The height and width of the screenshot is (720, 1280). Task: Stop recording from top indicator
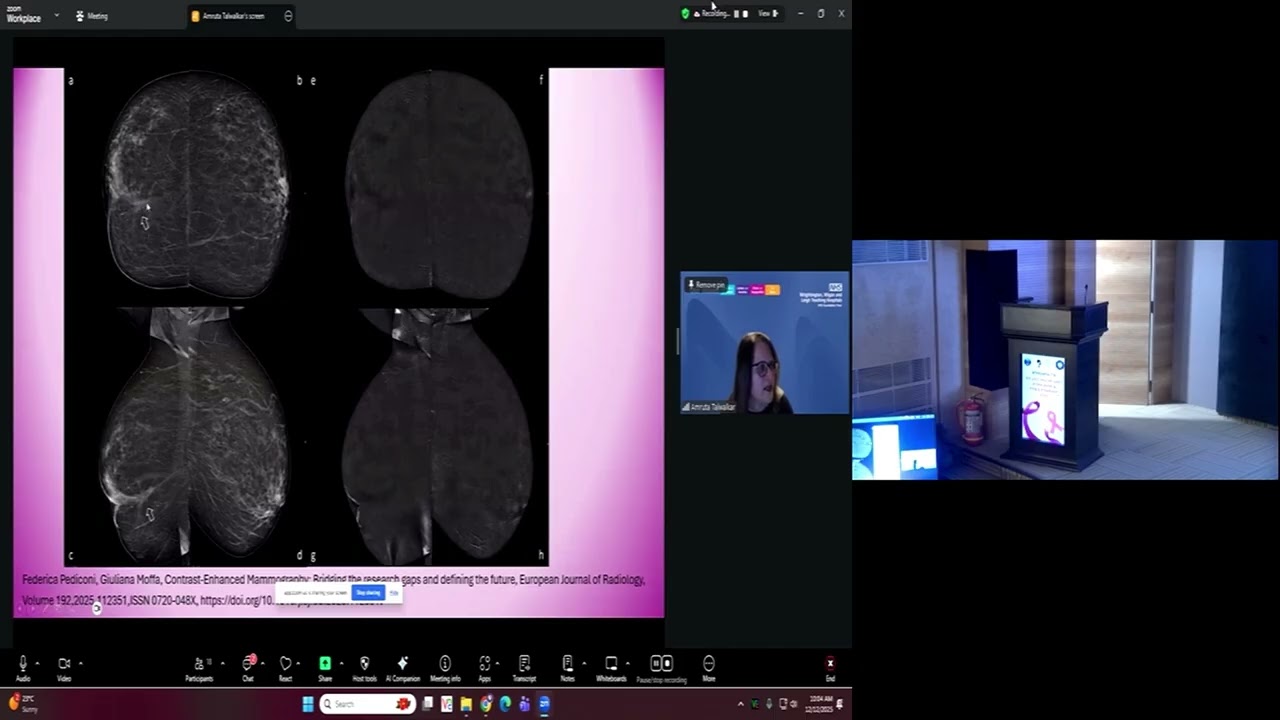coord(745,14)
